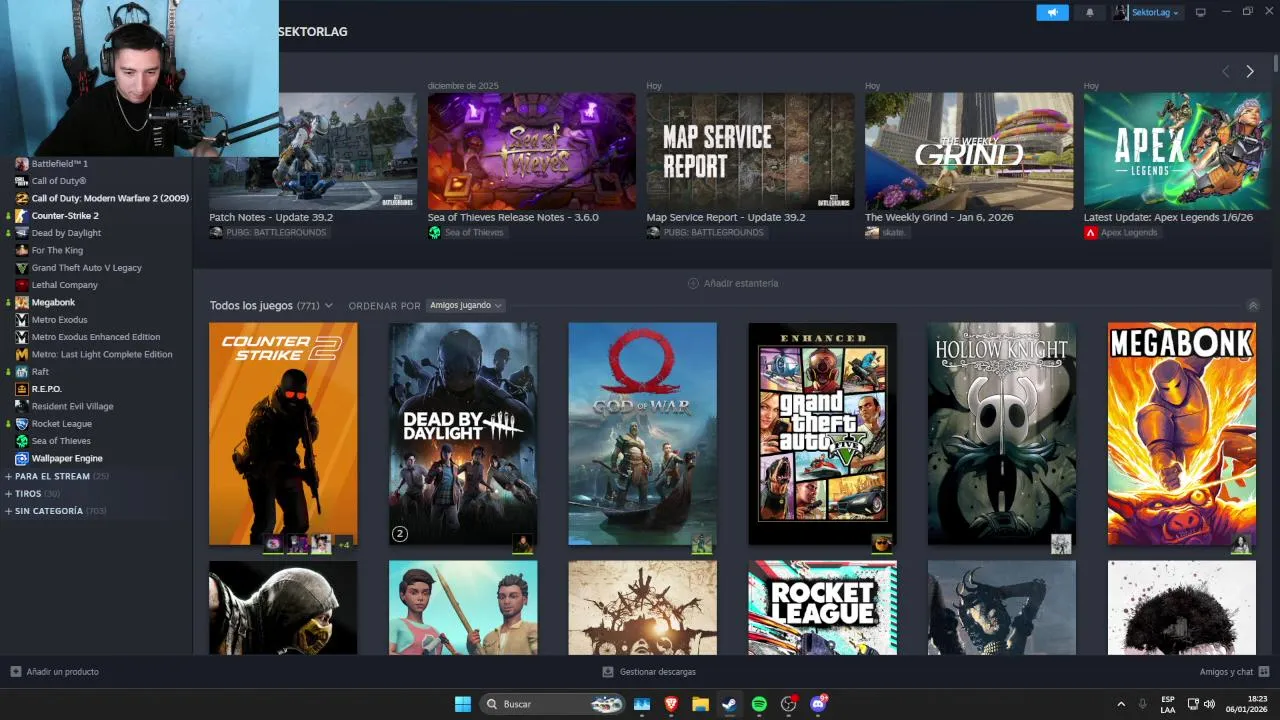1280x720 pixels.
Task: Open Megabonk game cover
Action: (1182, 433)
